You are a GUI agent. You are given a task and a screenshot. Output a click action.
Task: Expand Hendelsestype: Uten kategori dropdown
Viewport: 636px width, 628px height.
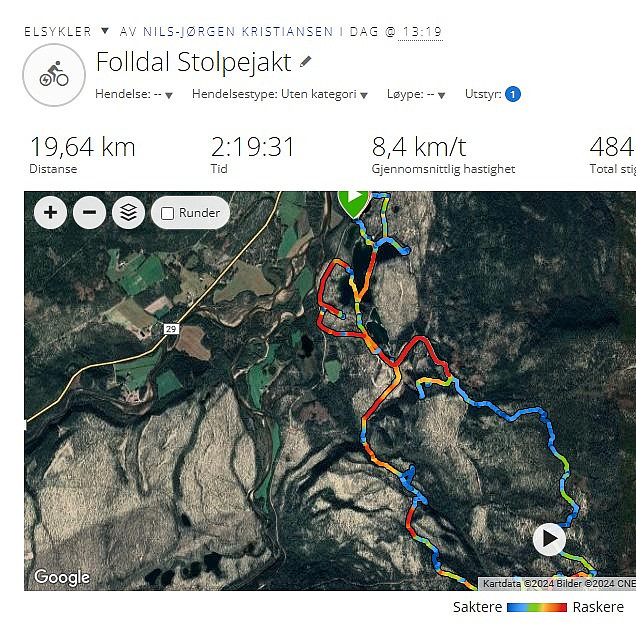280,95
